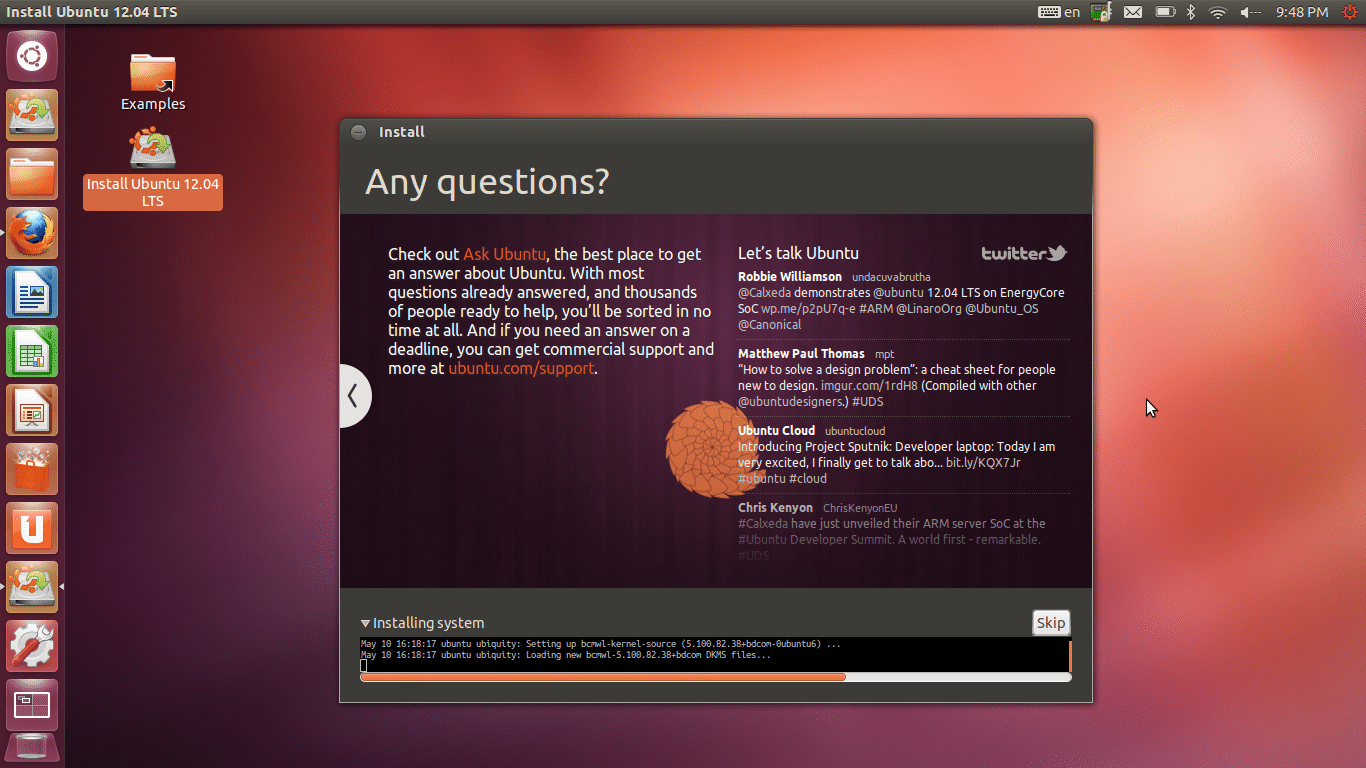Click the tweet author name Ubuntu Cloud

(x=777, y=431)
